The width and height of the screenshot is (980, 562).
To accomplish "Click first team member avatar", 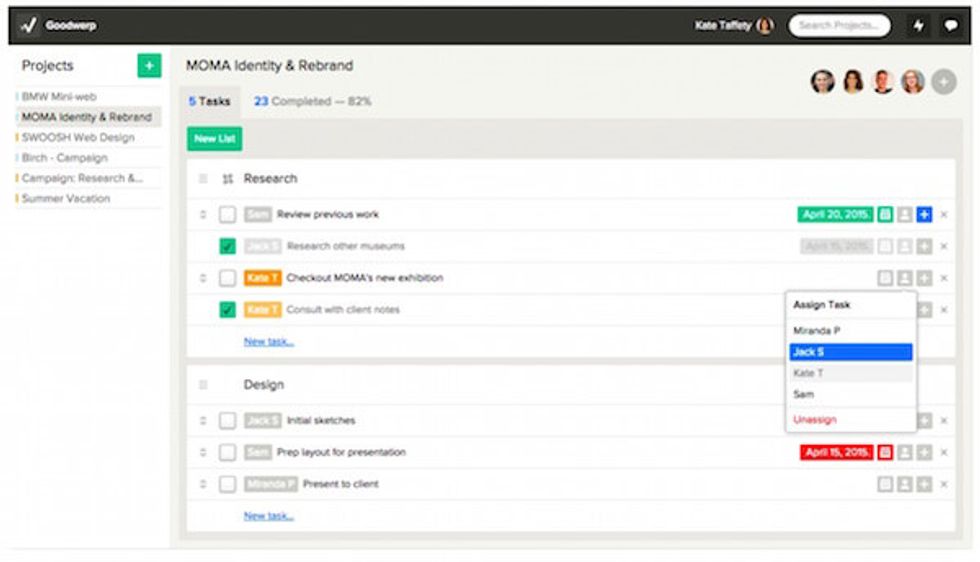I will [822, 82].
